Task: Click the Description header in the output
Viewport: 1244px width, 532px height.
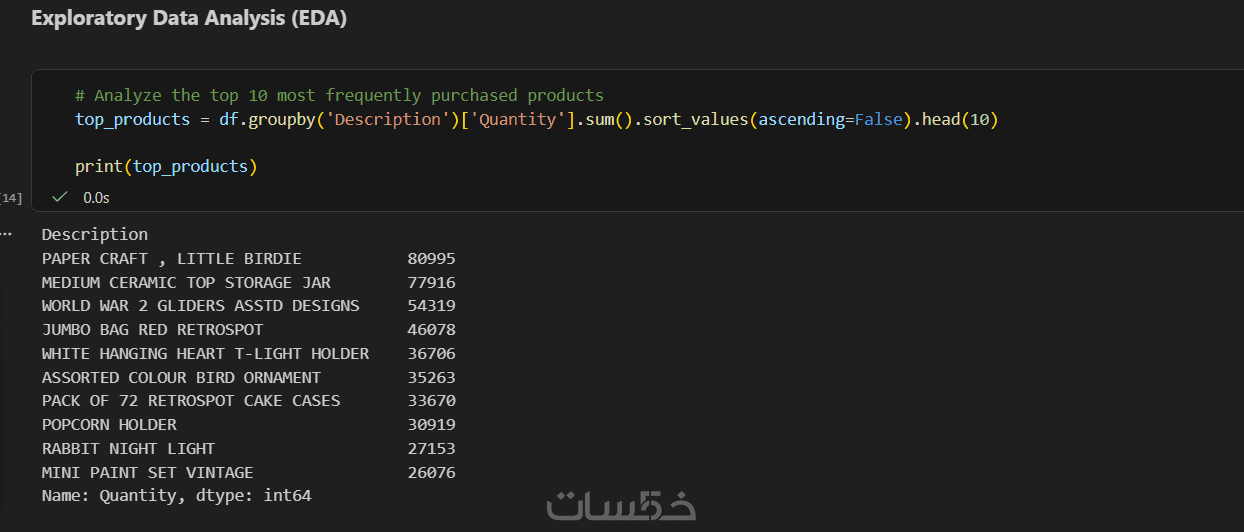Action: [x=95, y=235]
